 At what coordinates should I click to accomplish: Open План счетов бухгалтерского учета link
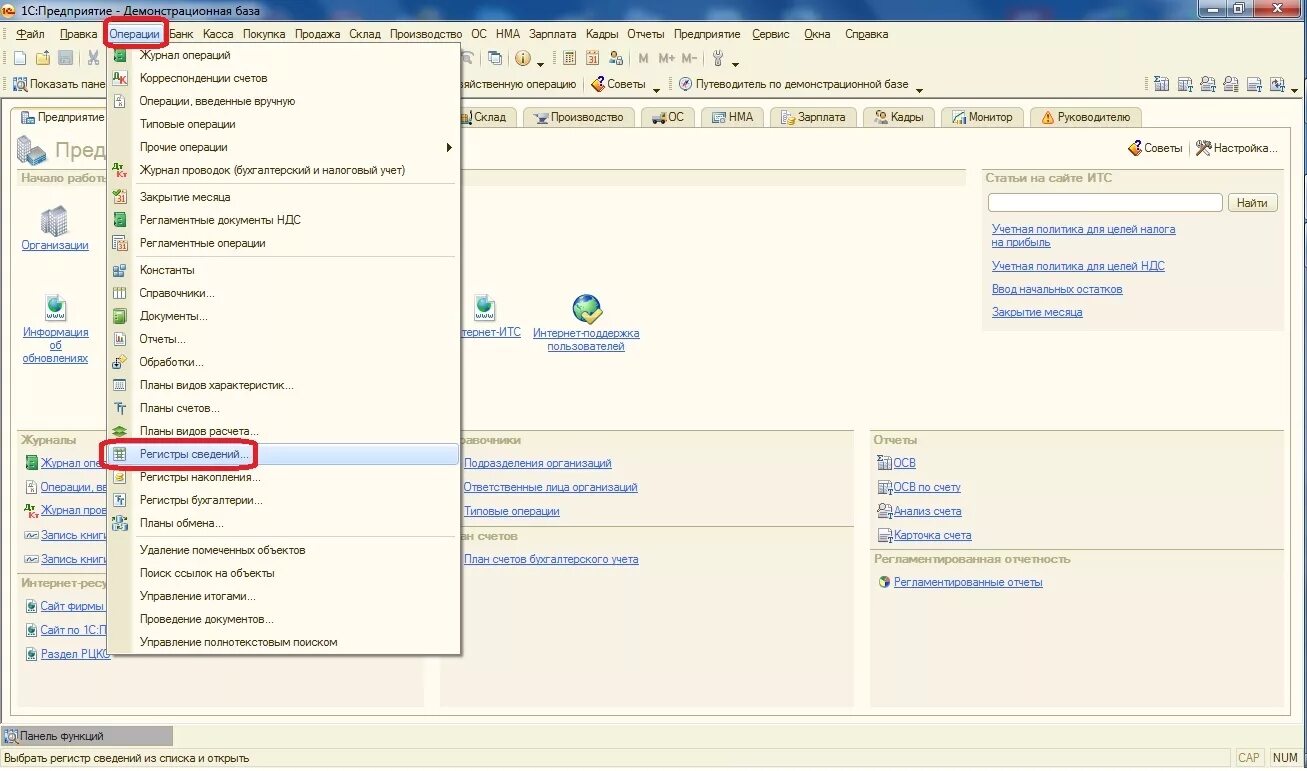pyautogui.click(x=551, y=559)
